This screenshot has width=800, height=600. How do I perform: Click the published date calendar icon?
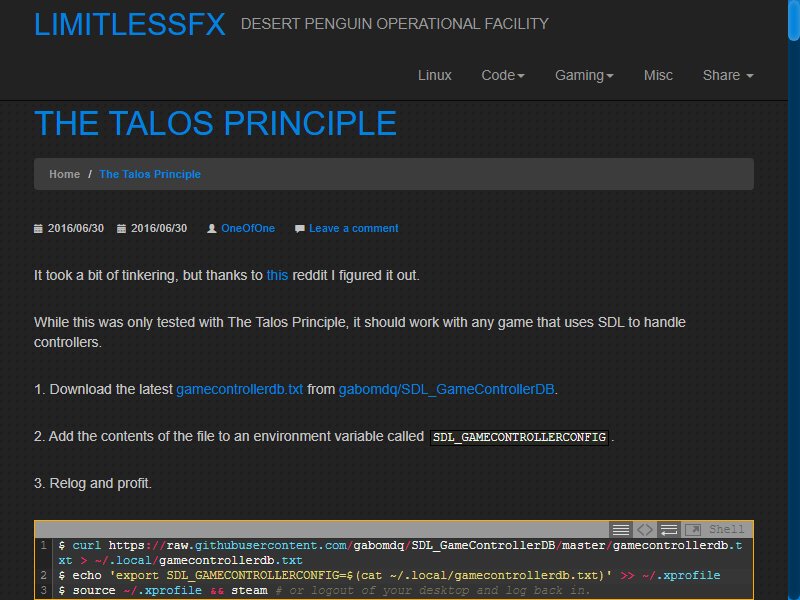pyautogui.click(x=38, y=229)
